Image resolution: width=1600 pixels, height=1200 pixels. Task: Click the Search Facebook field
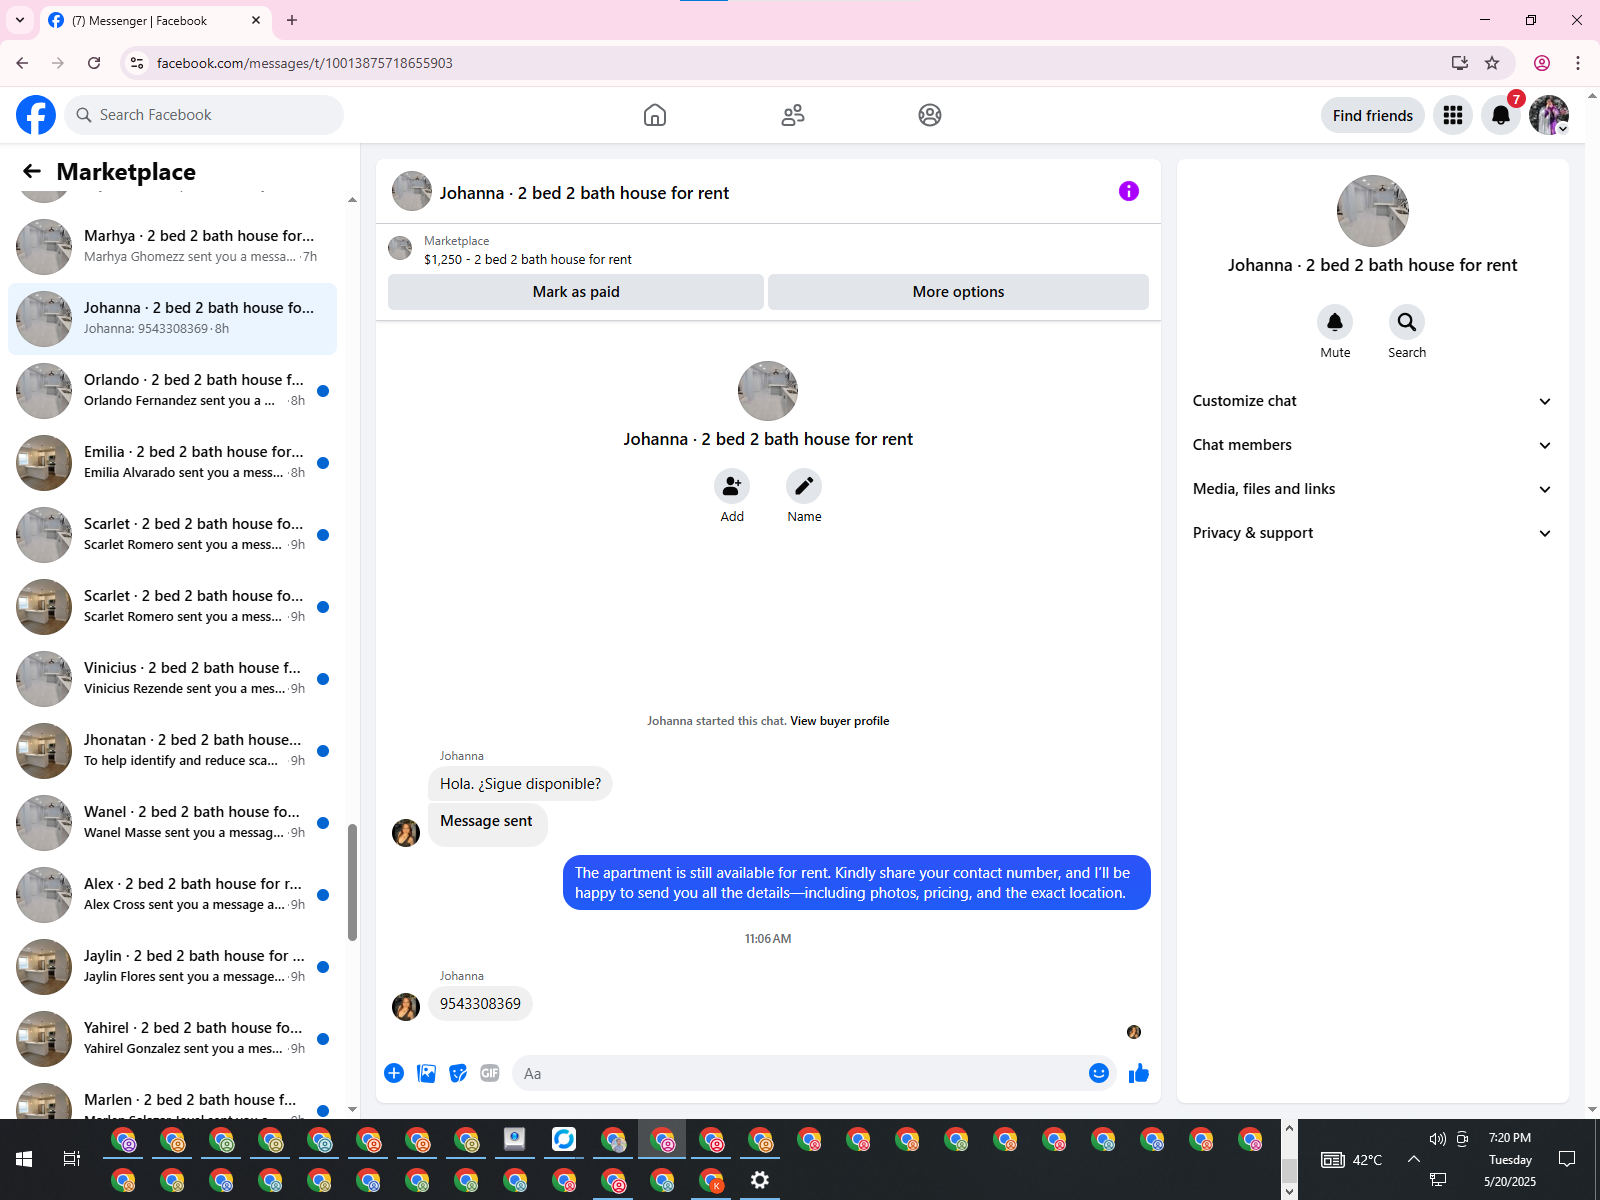coord(204,115)
